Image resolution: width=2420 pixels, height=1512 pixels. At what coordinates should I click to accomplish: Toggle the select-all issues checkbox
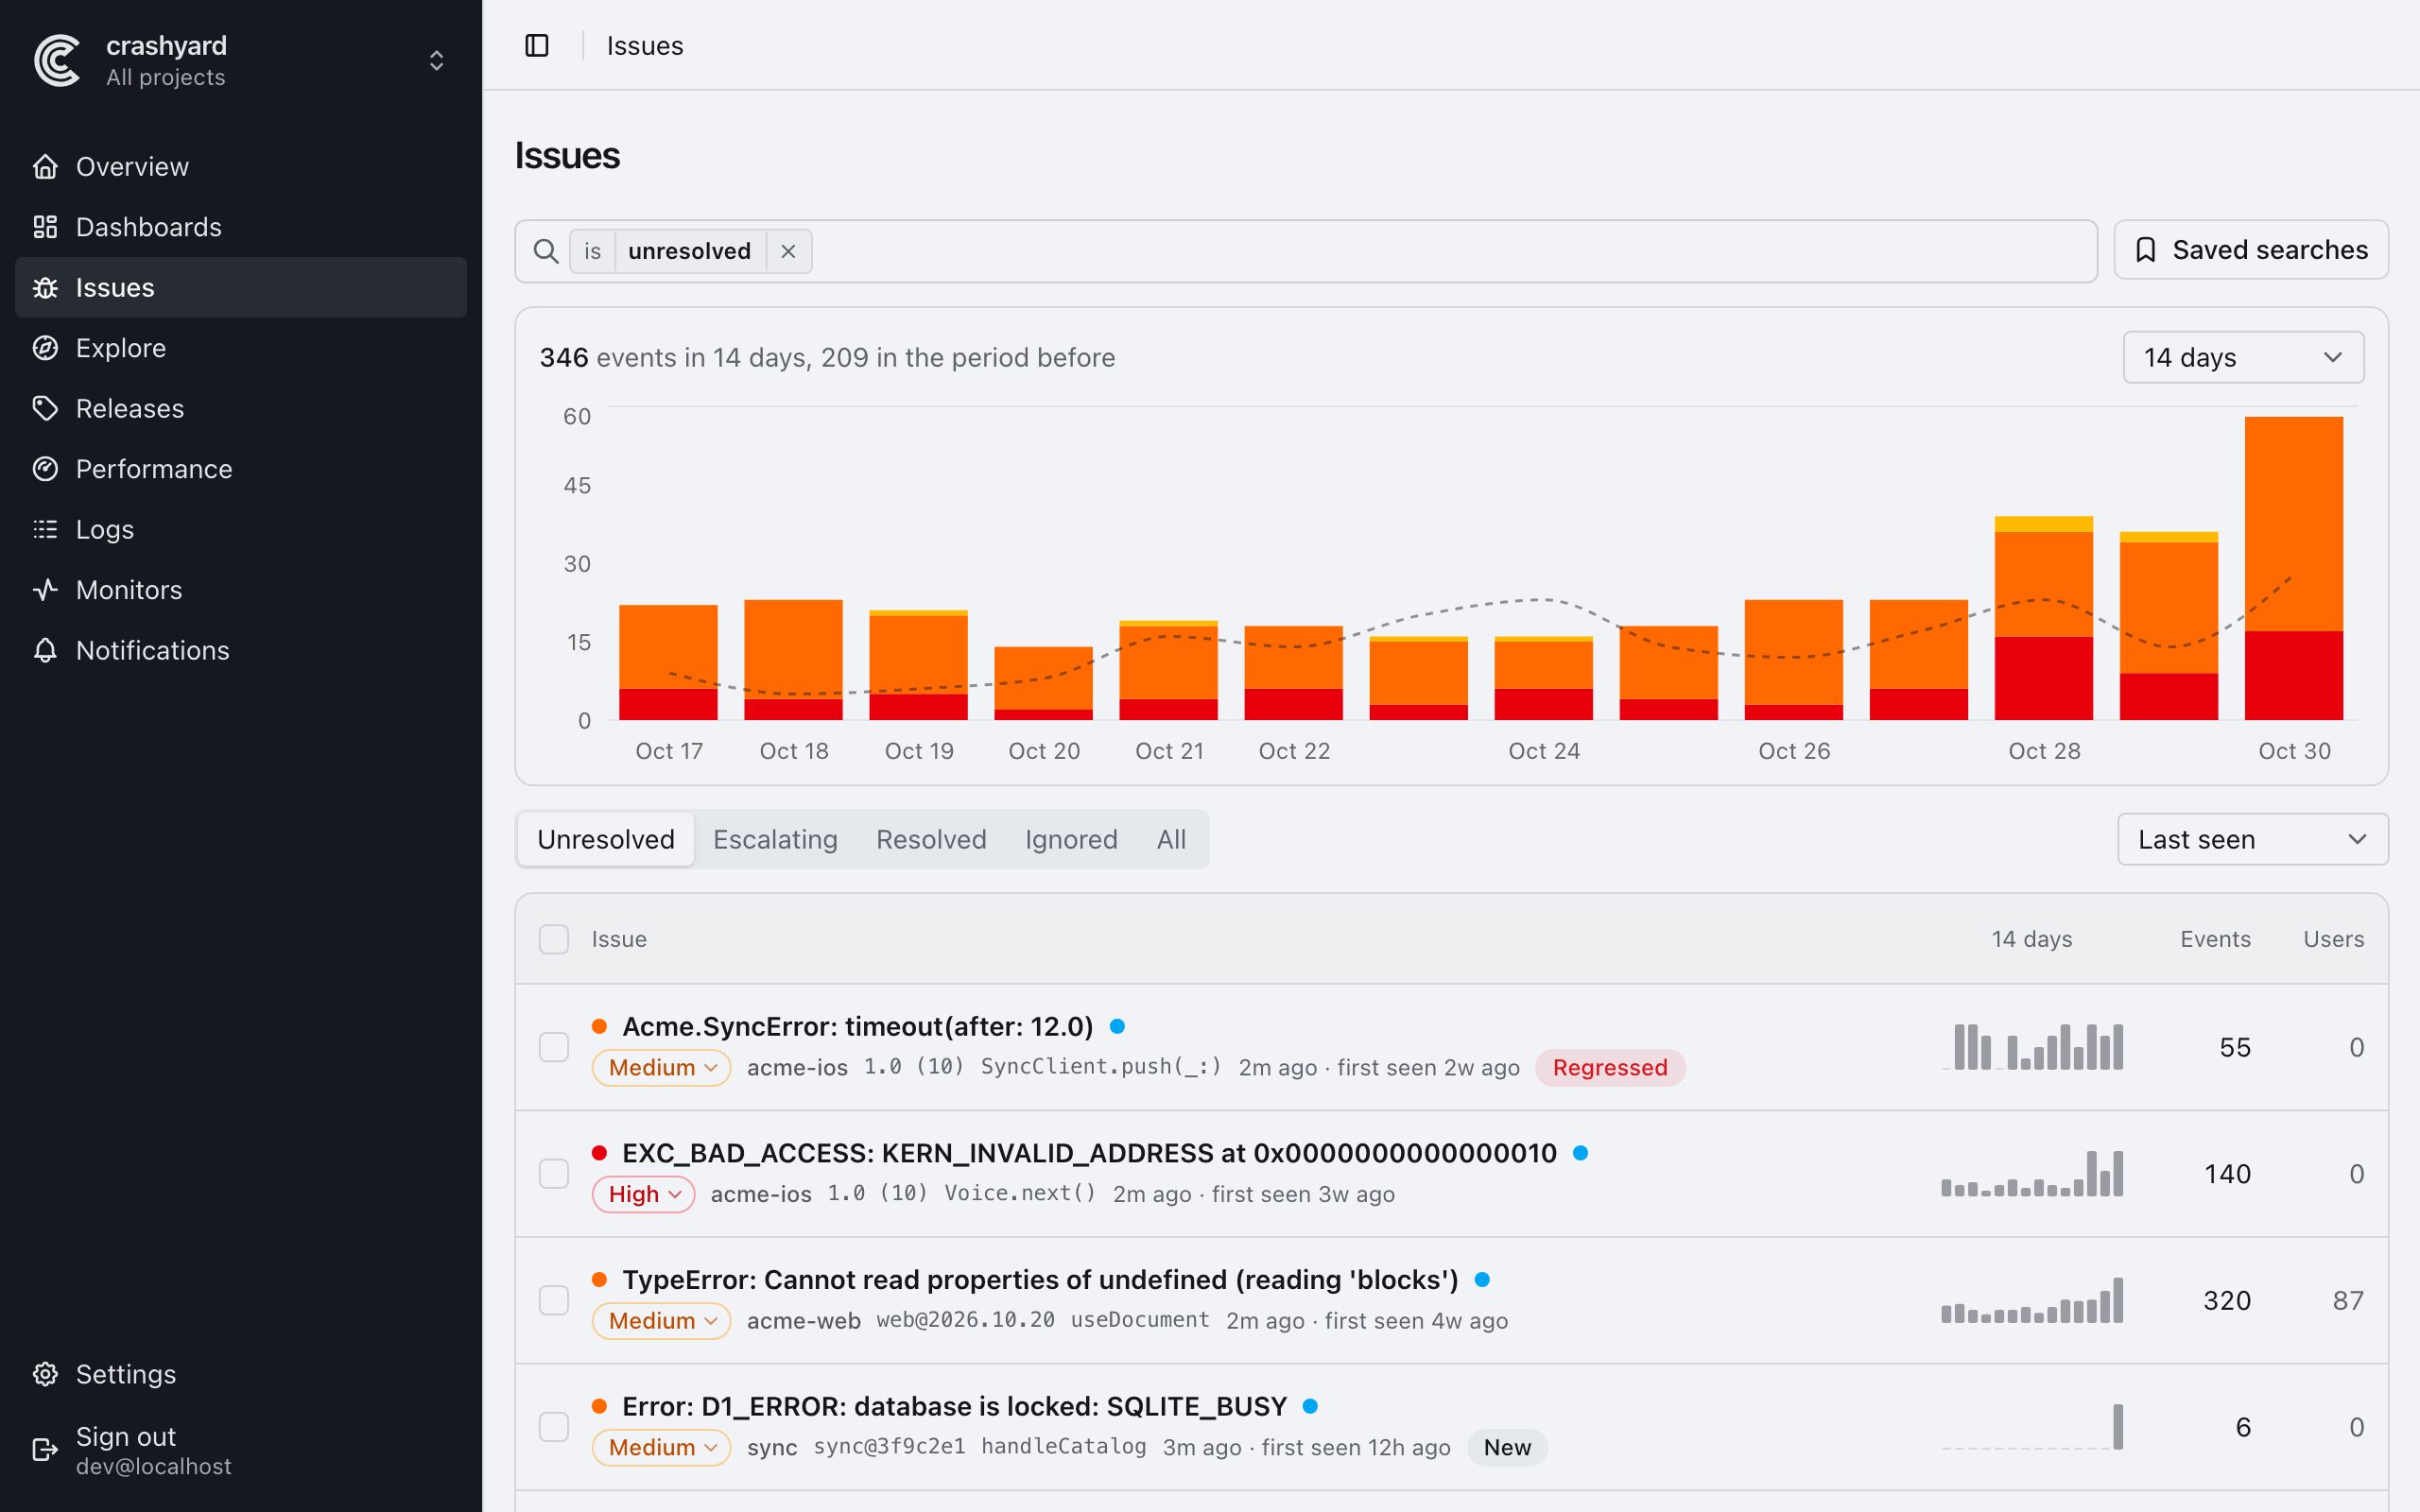[554, 939]
